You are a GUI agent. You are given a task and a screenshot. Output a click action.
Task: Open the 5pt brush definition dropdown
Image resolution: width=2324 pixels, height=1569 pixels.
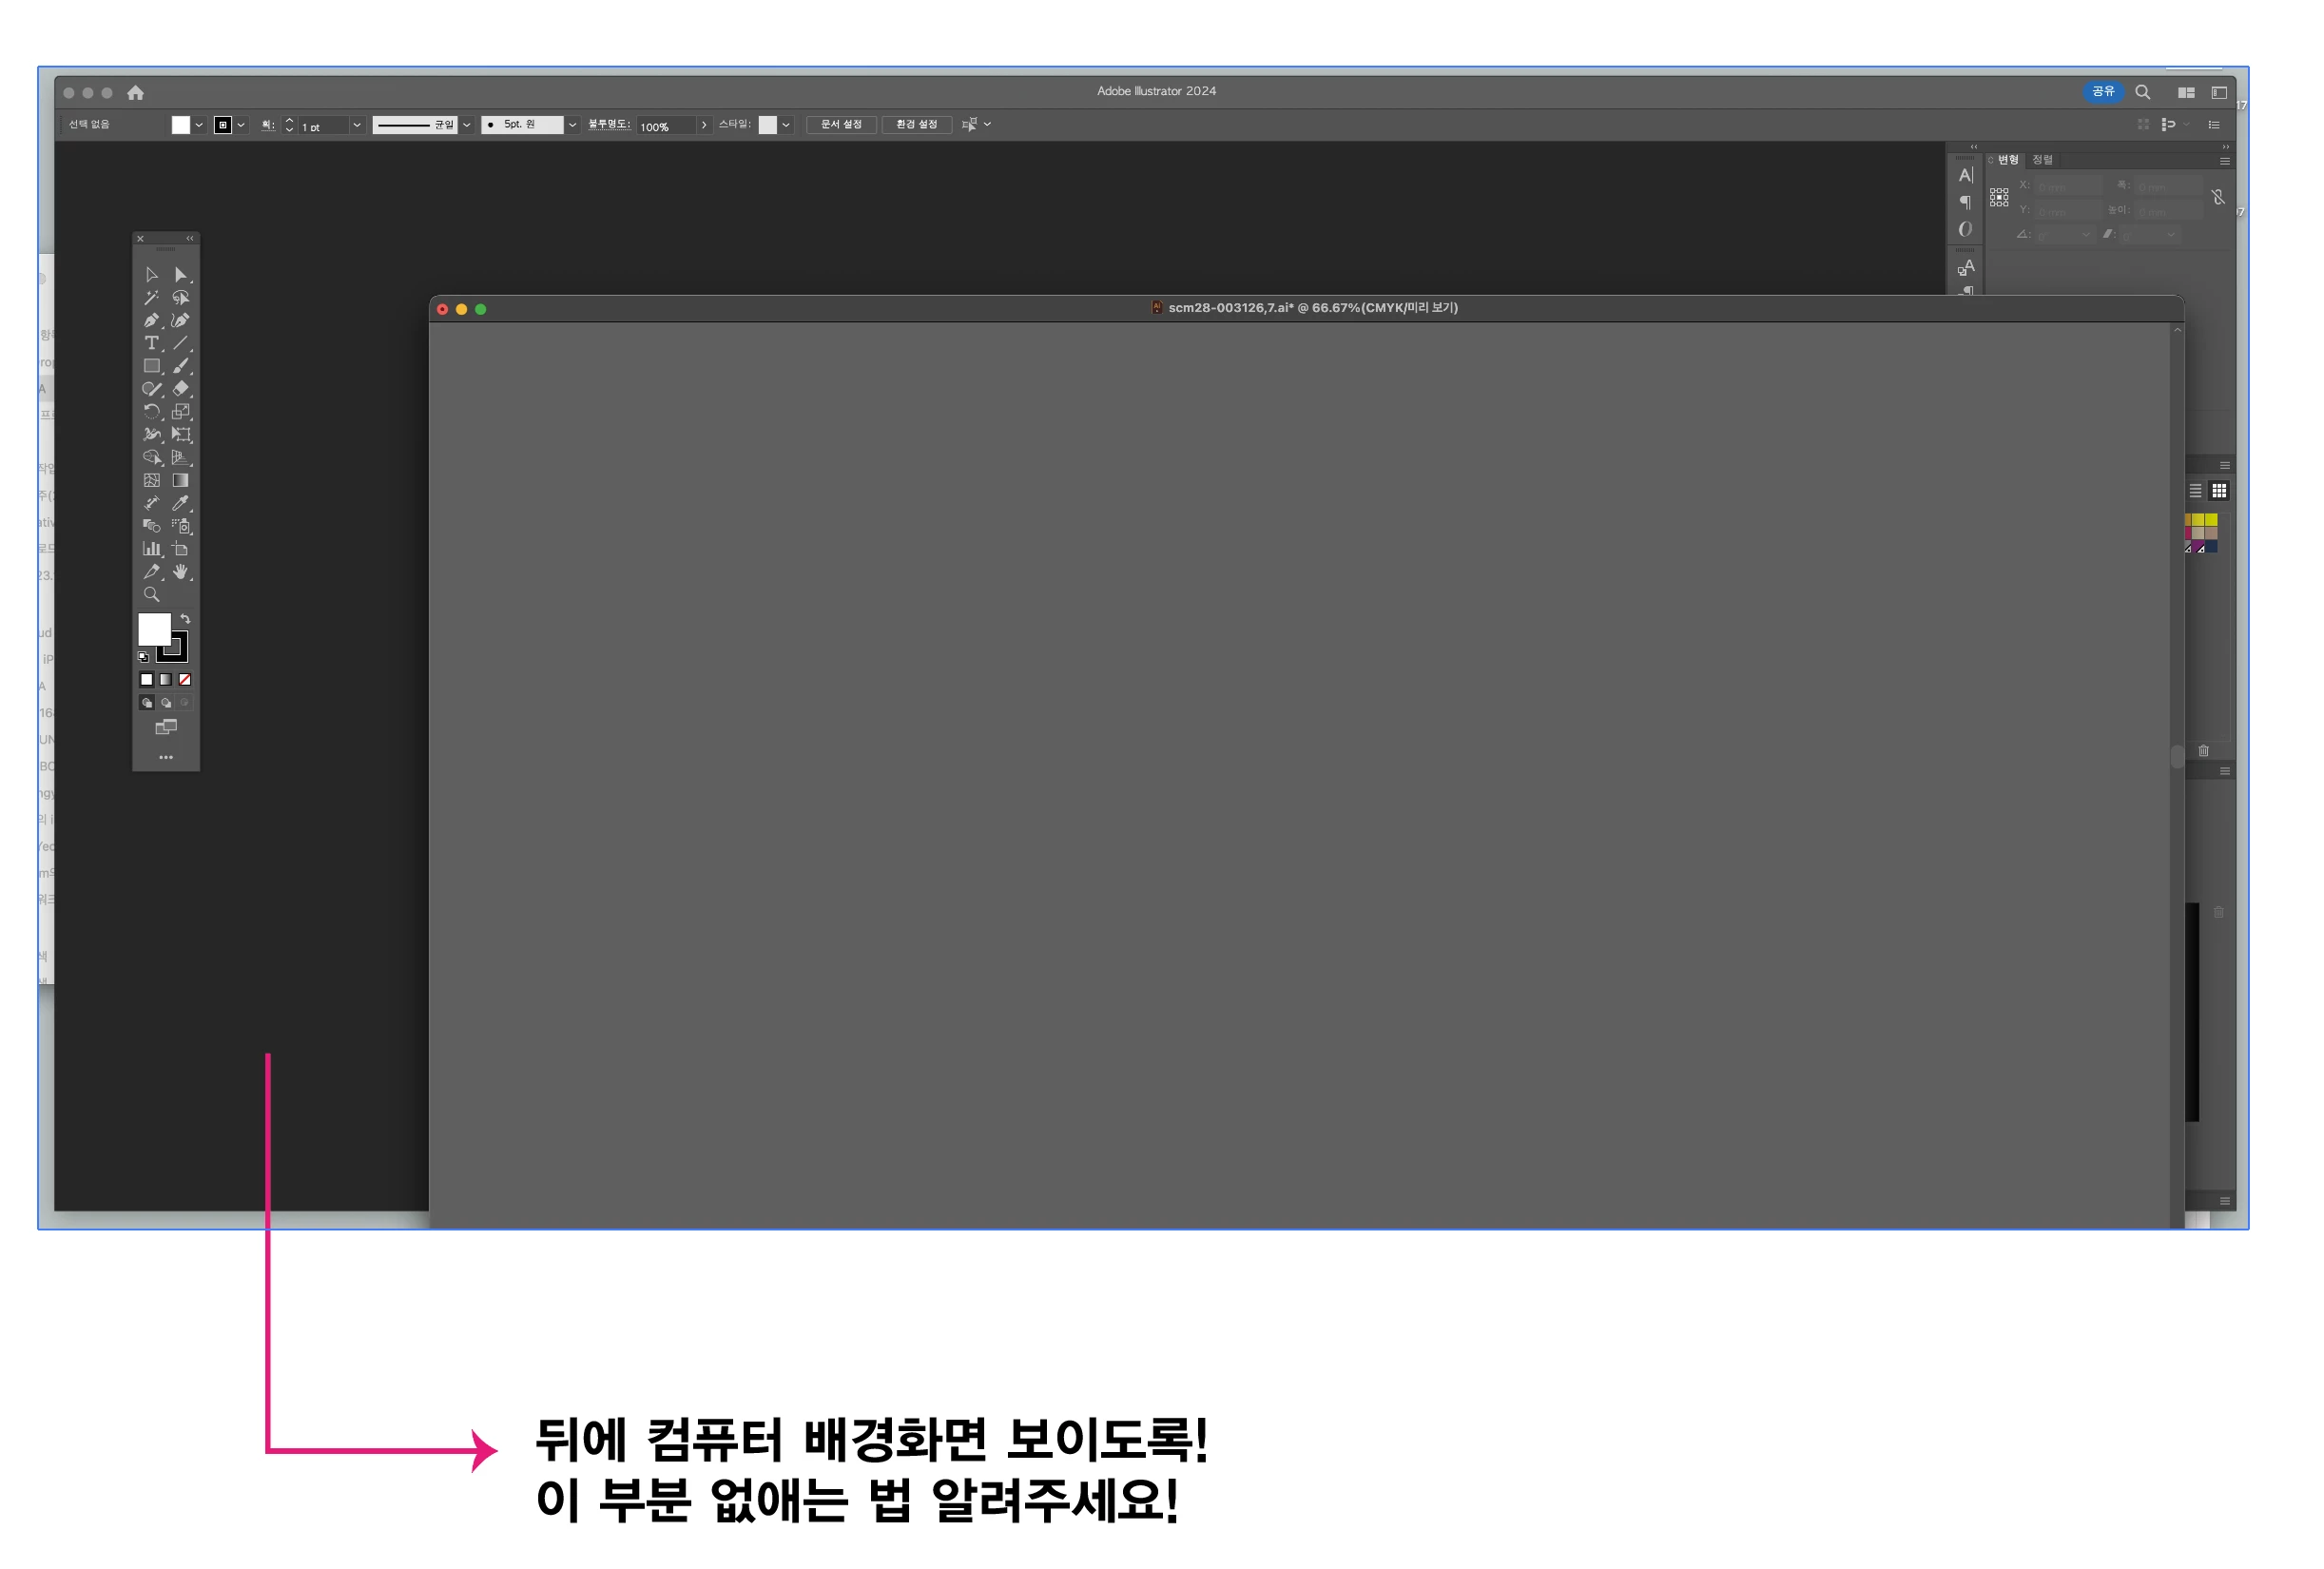tap(572, 125)
